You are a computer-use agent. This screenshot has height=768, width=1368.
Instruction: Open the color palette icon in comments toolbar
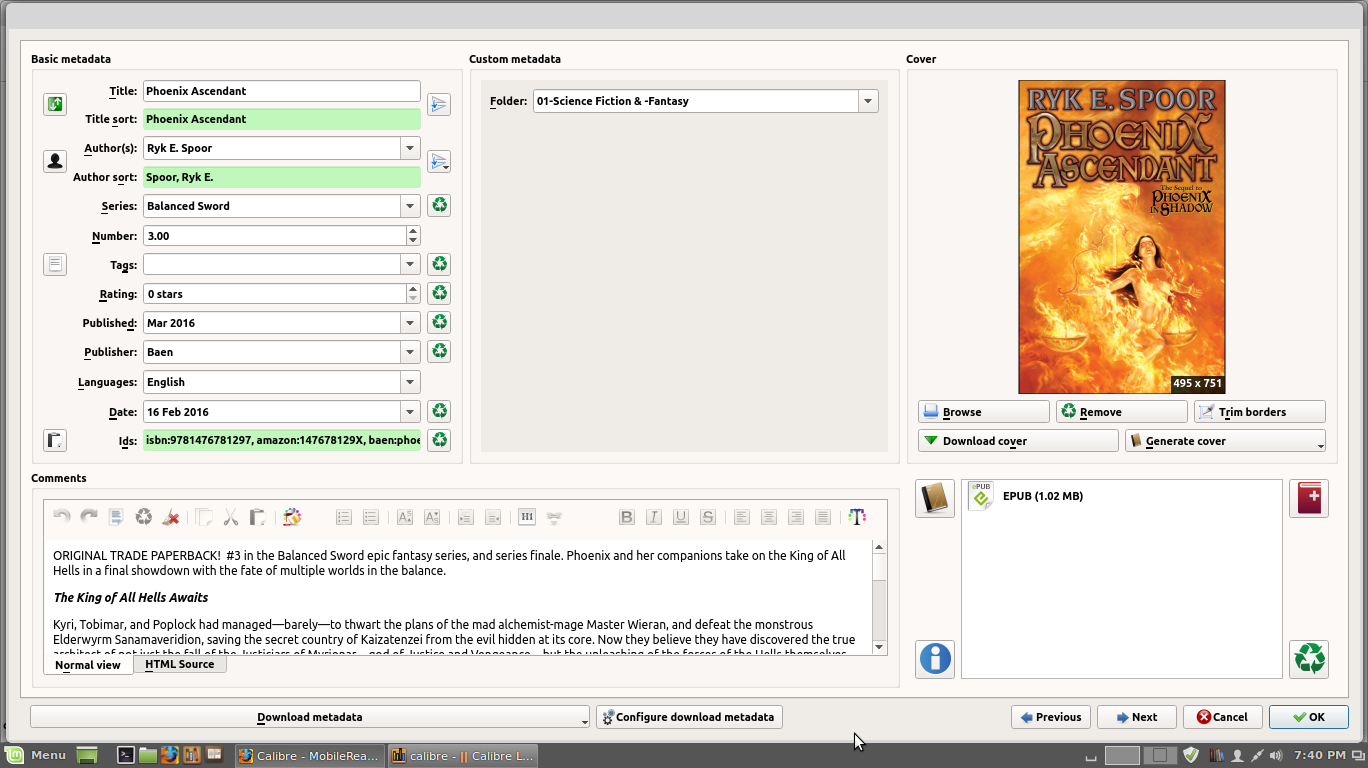pos(292,517)
